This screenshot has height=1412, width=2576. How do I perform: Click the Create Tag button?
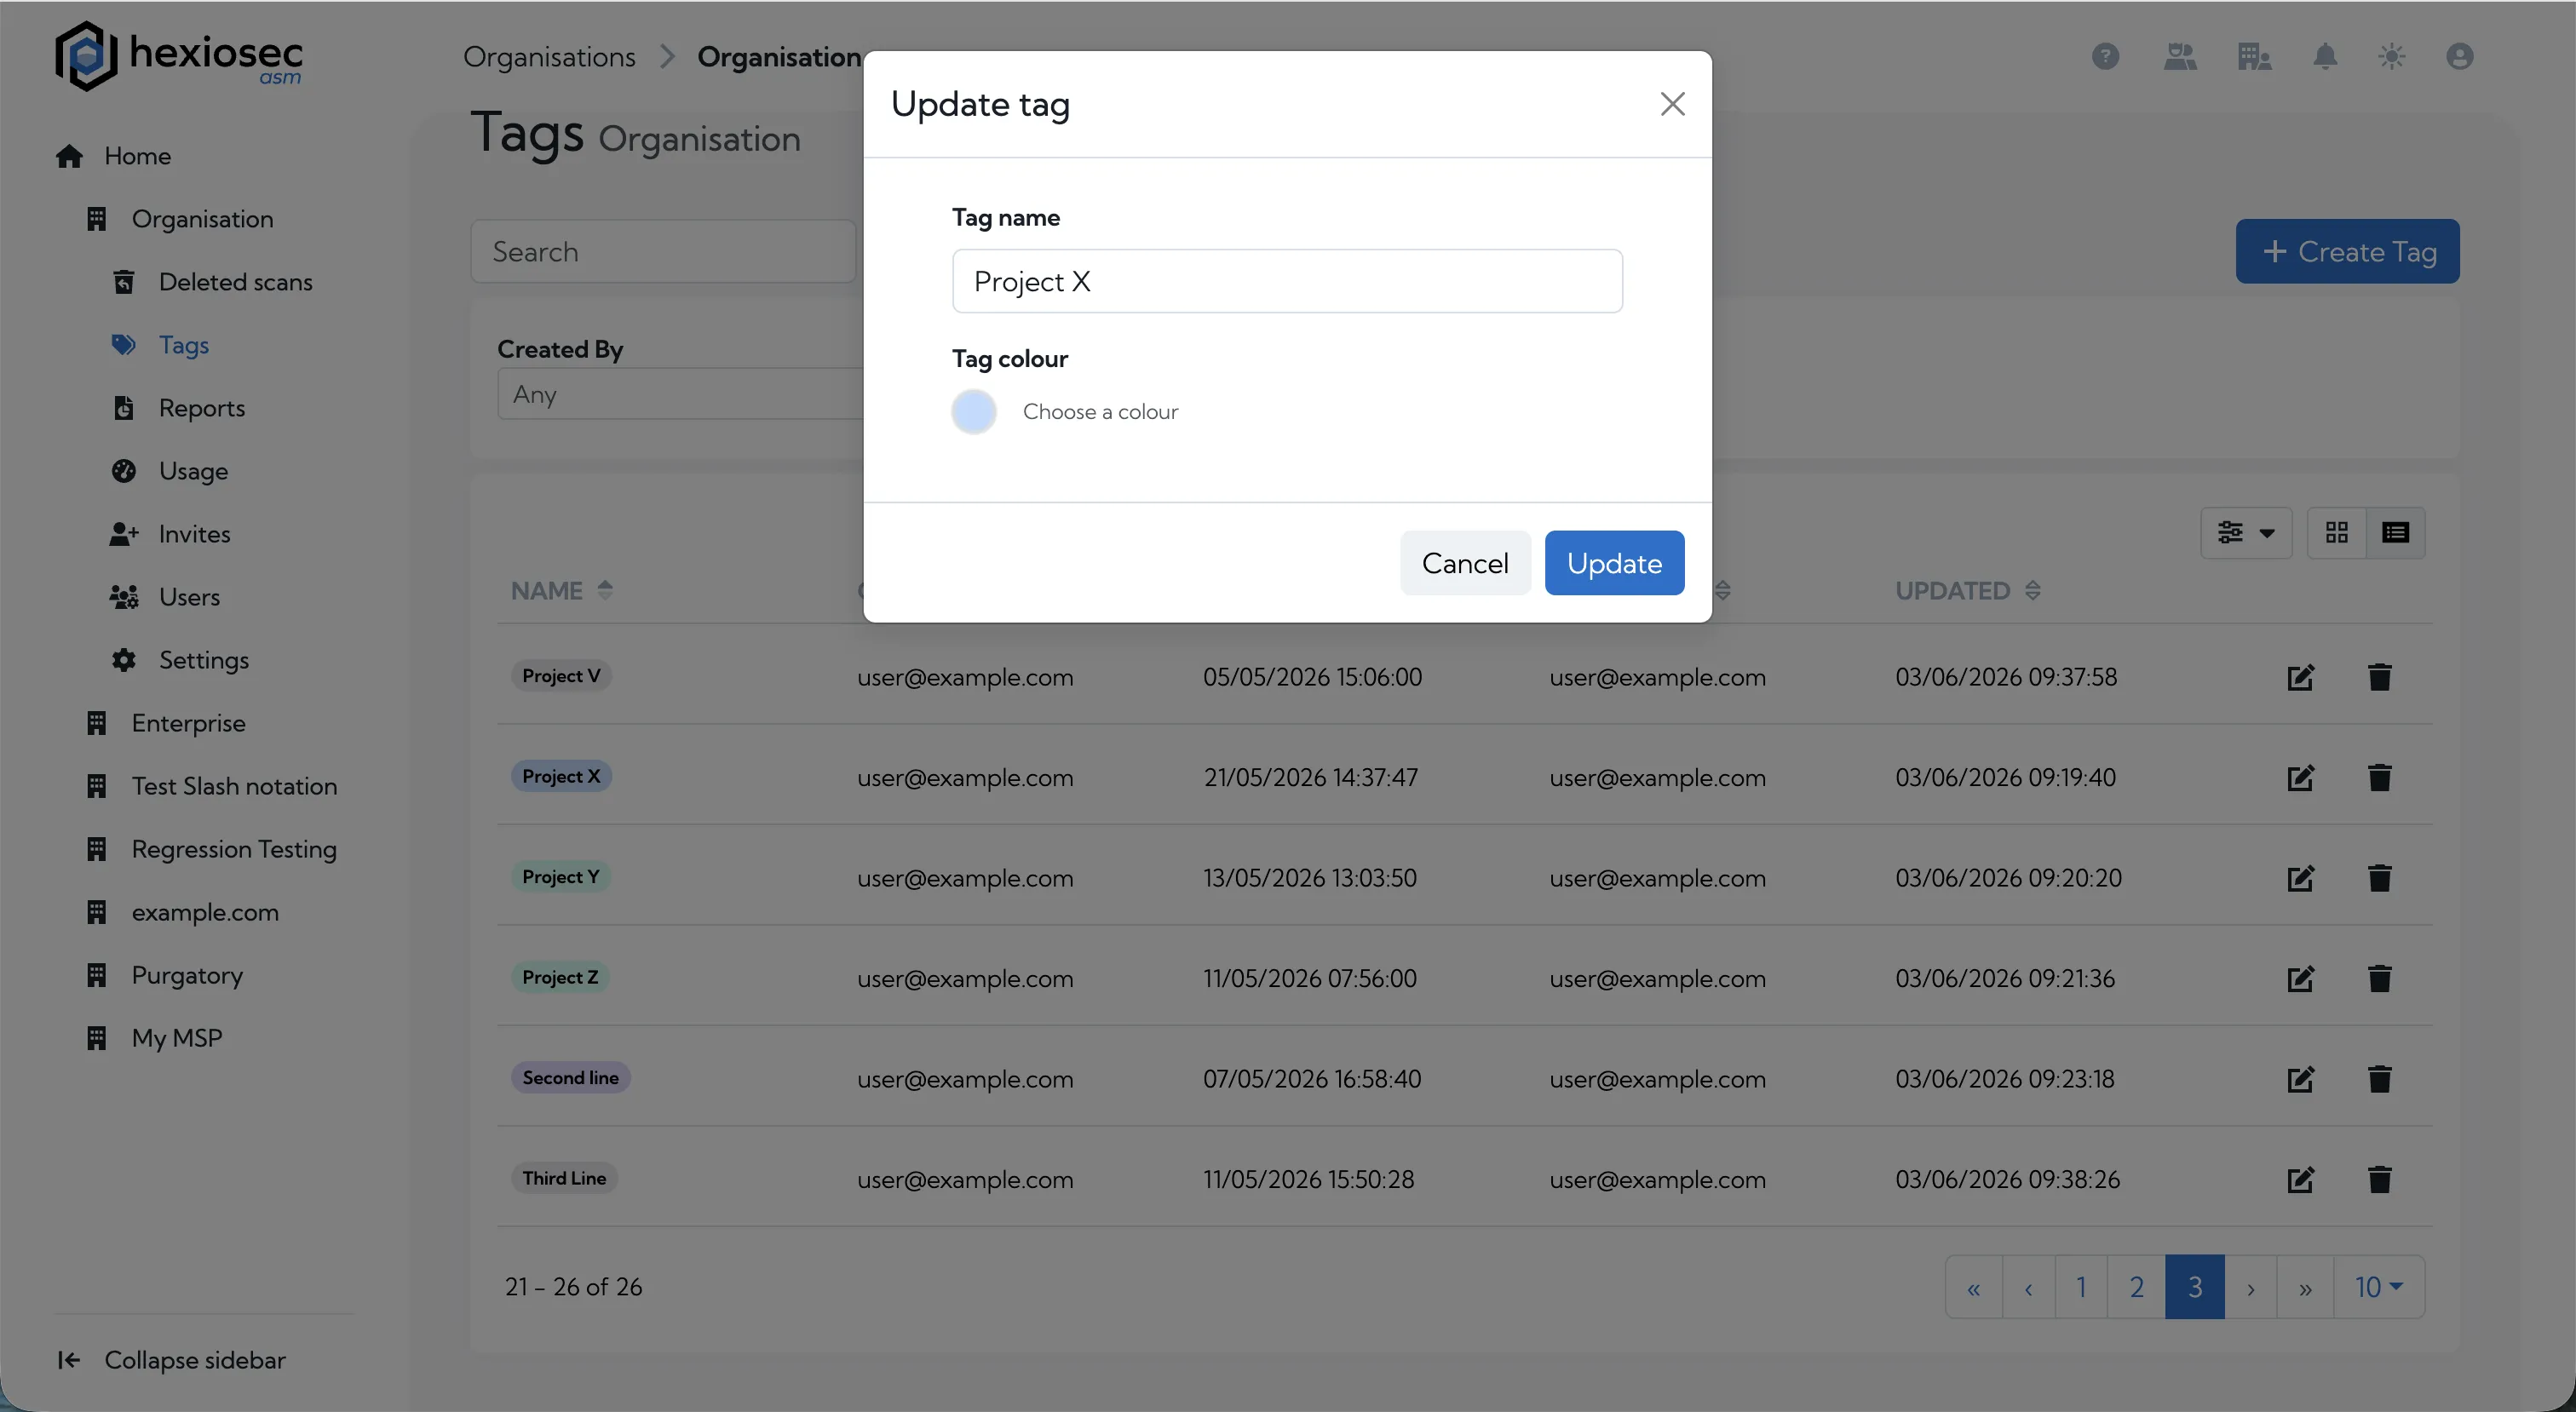click(x=2347, y=251)
